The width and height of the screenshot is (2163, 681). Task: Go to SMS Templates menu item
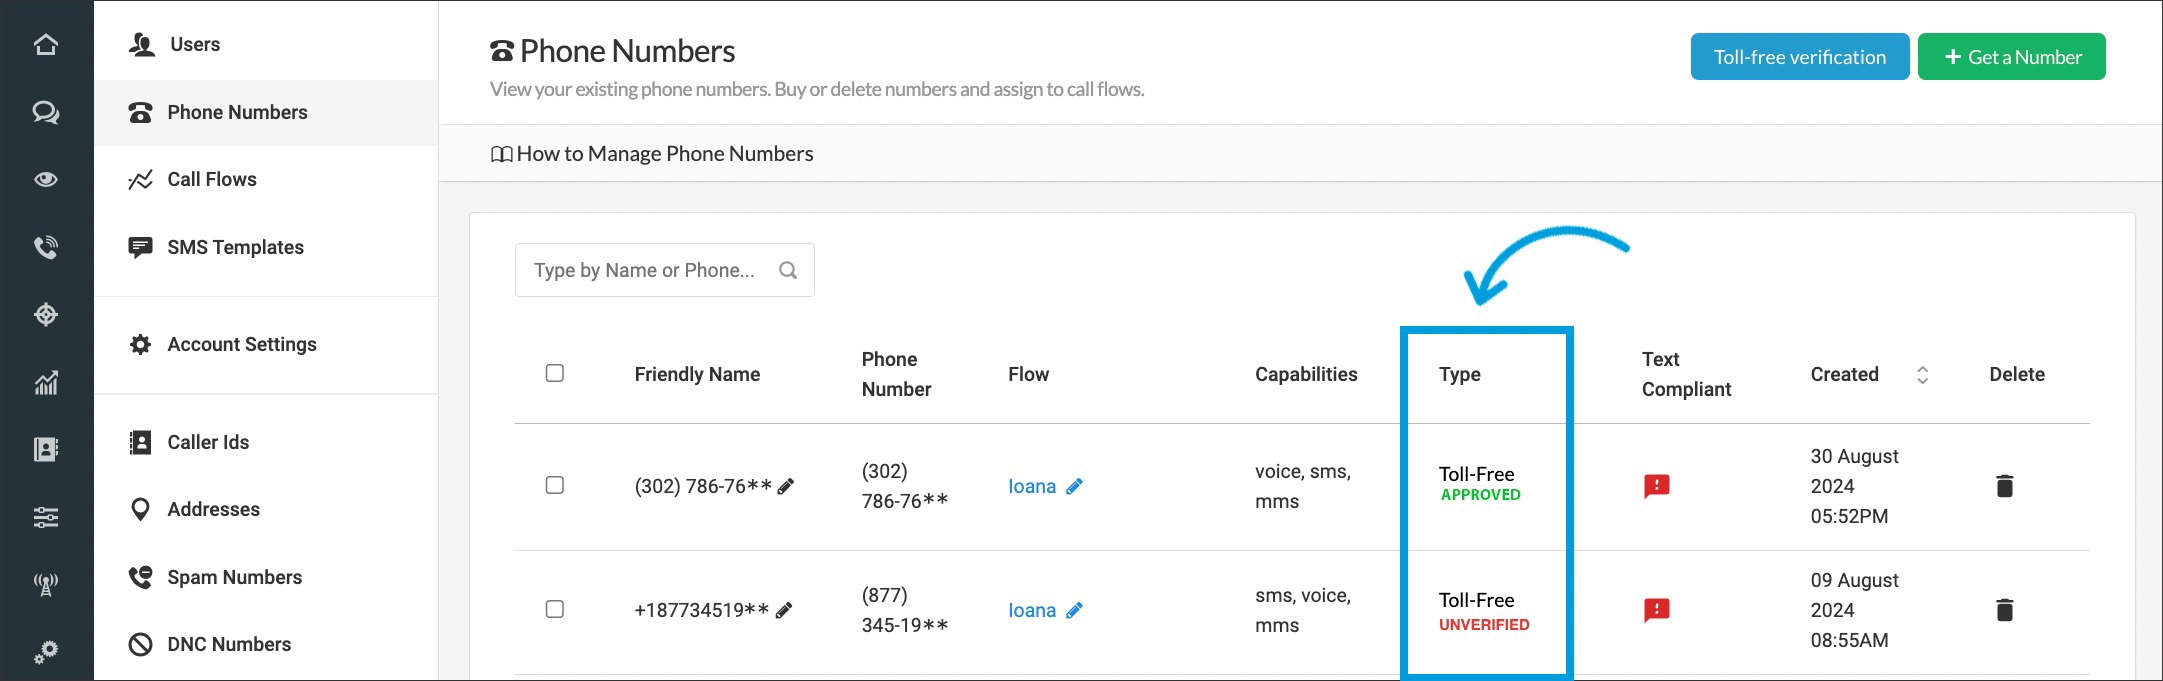(x=235, y=247)
